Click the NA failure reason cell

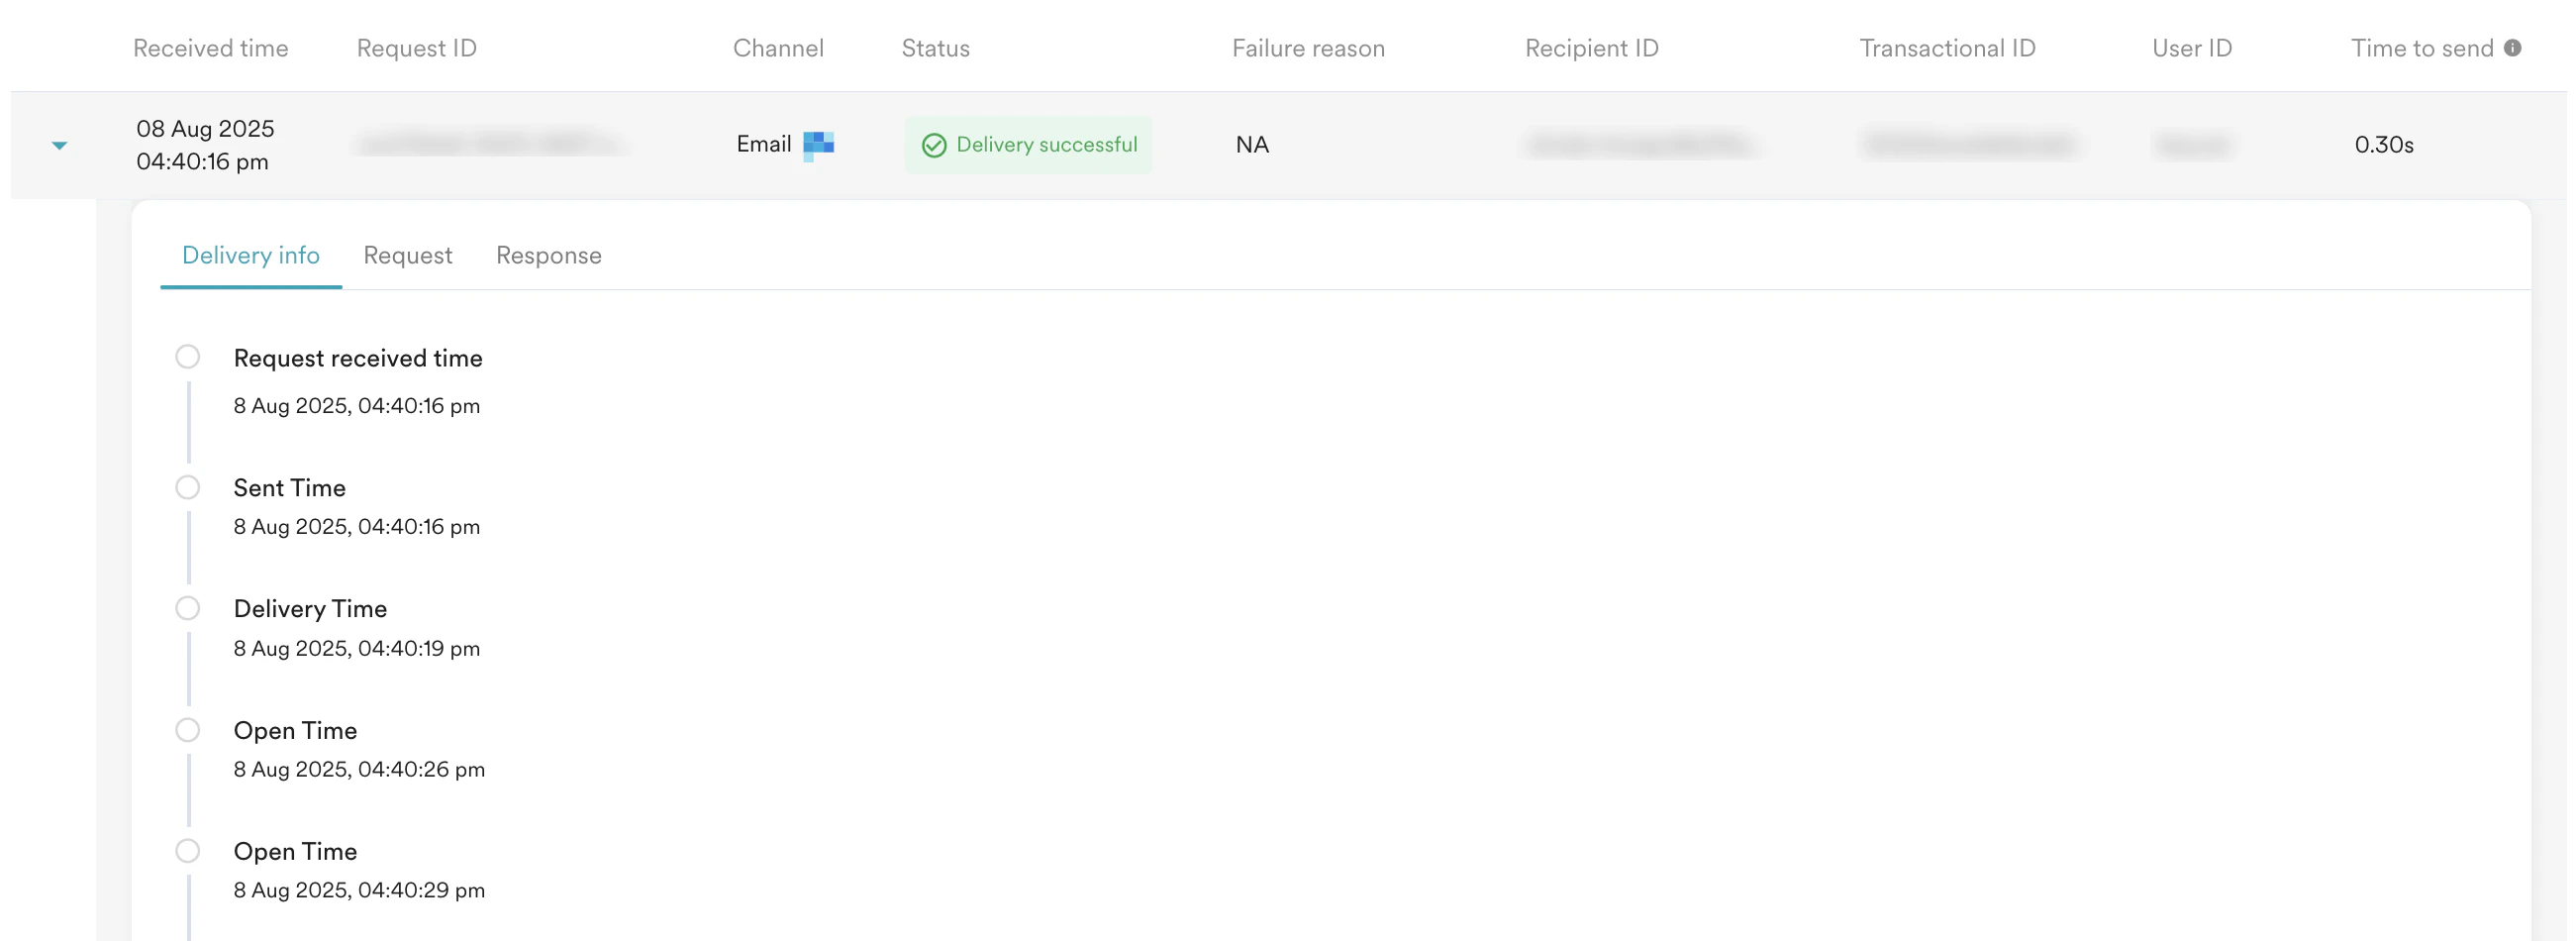pos(1251,144)
